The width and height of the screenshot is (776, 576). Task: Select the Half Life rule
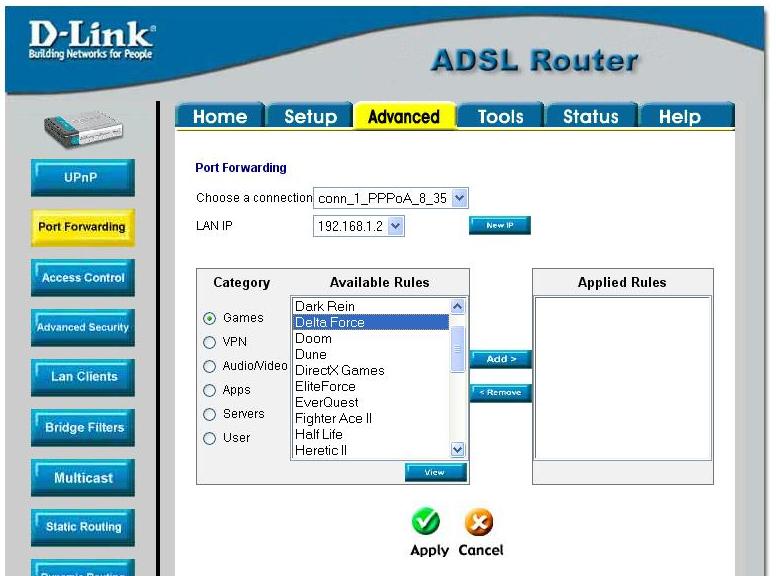371,434
